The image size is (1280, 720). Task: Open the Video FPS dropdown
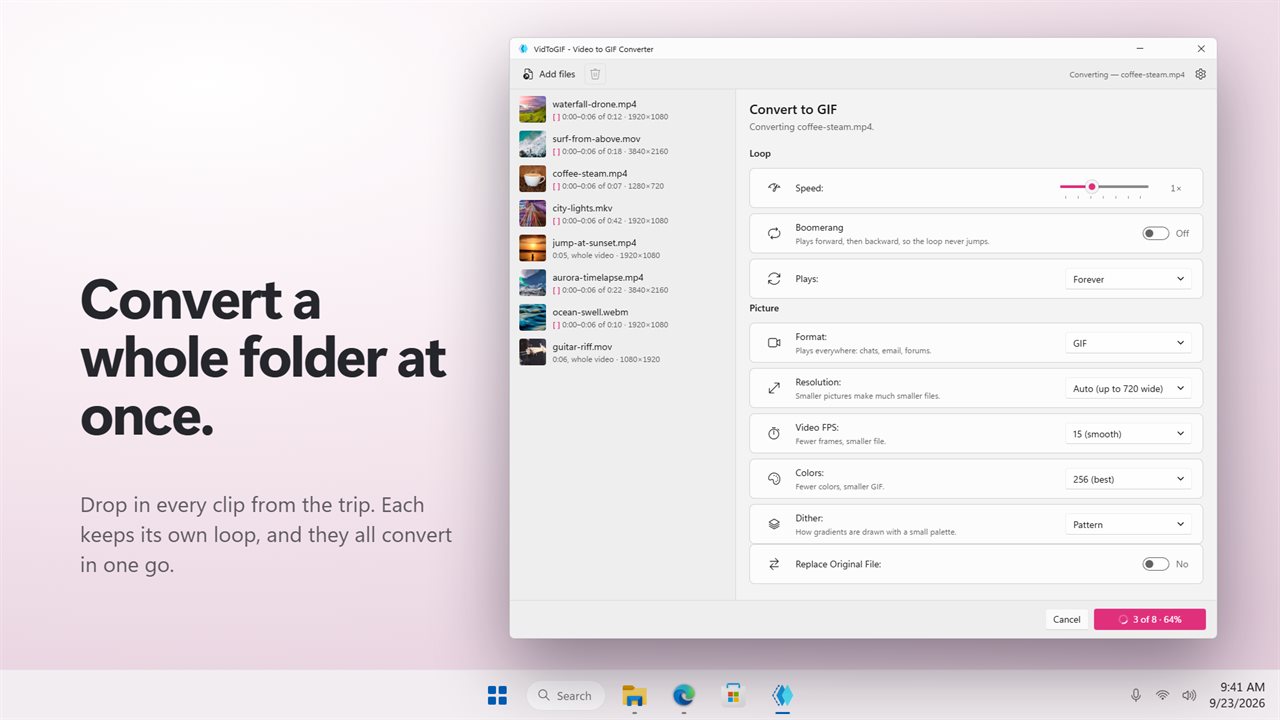pyautogui.click(x=1128, y=434)
